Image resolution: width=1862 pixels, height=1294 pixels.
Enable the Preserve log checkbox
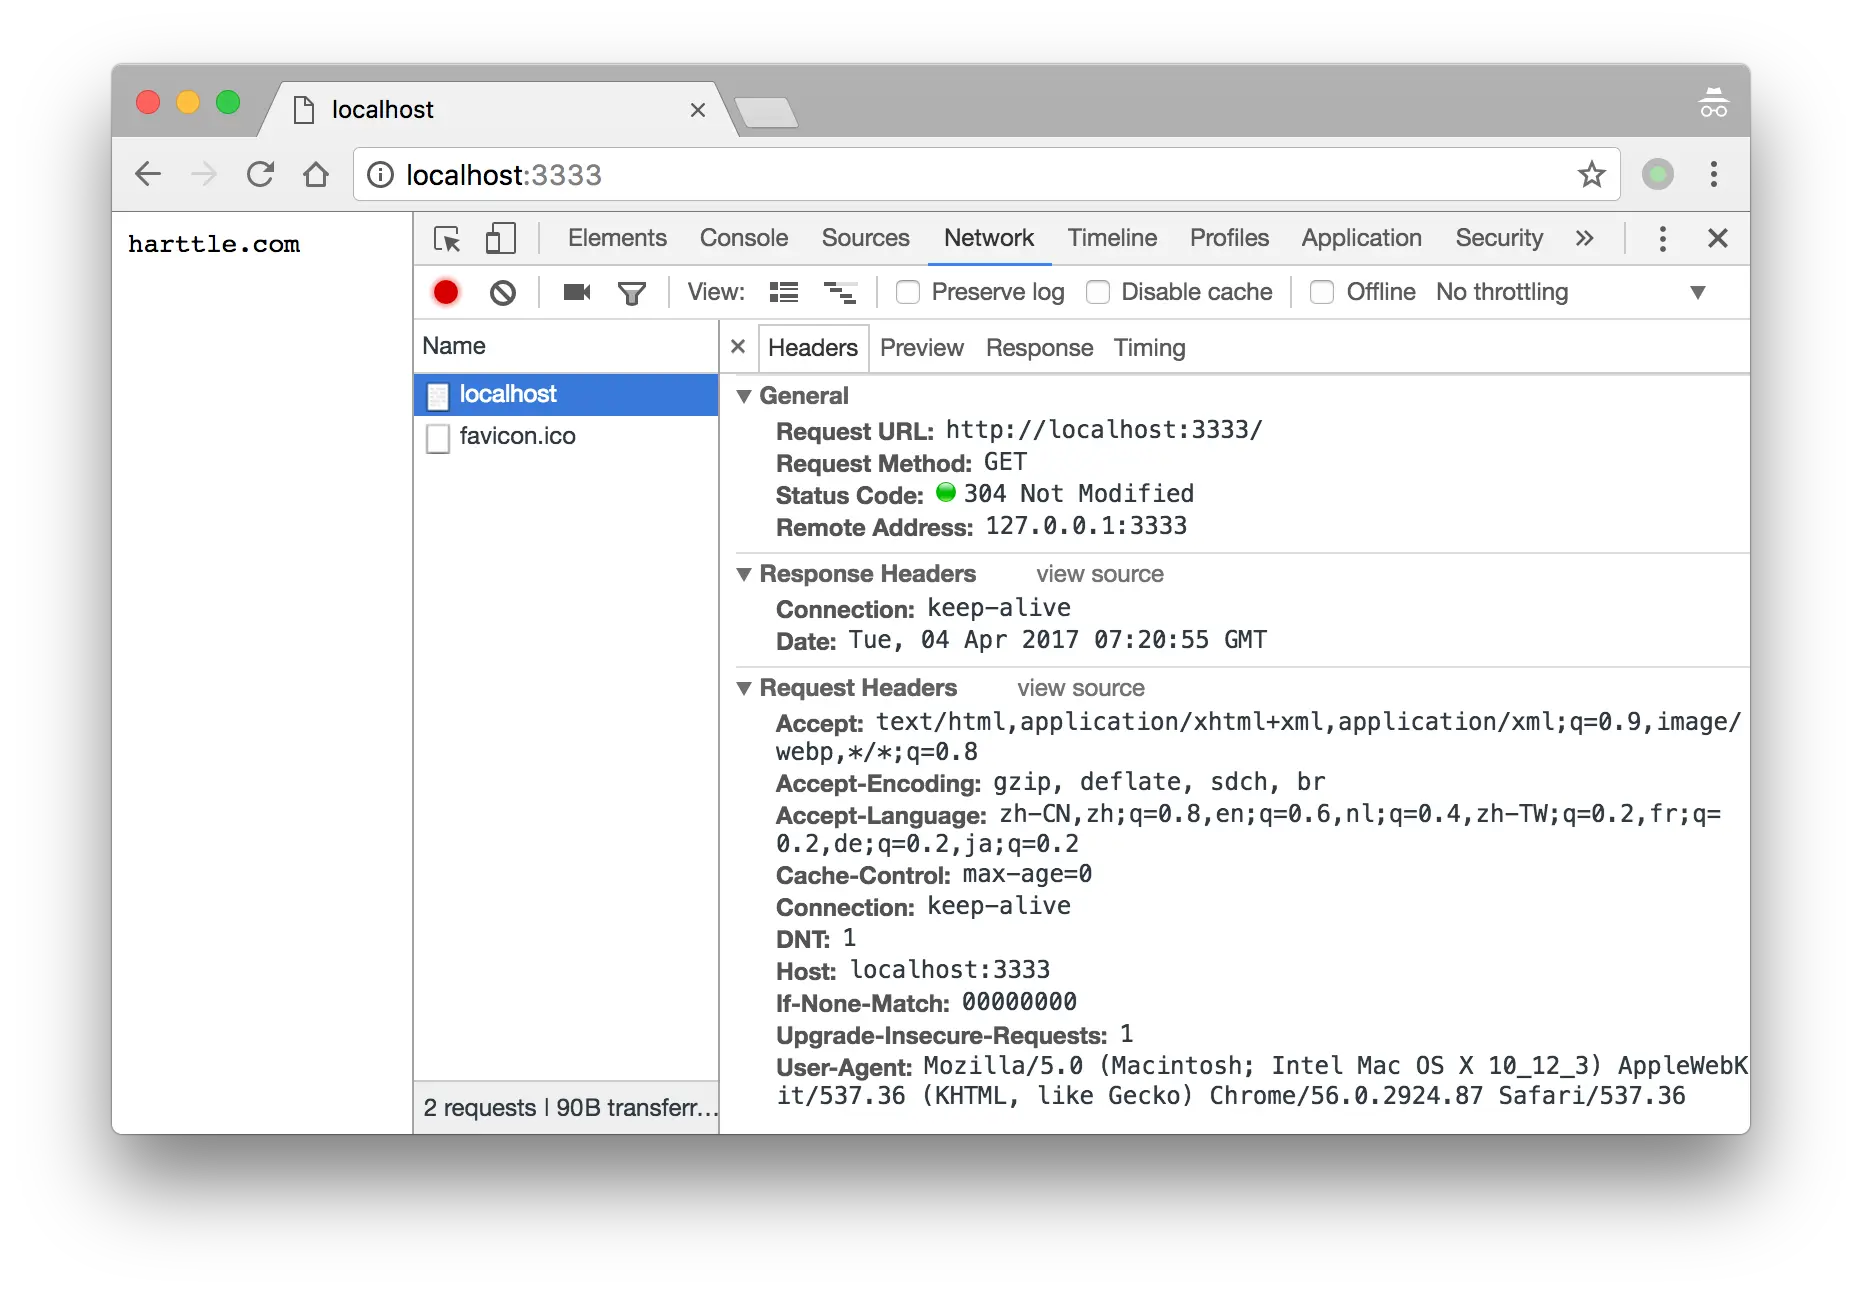pos(908,292)
